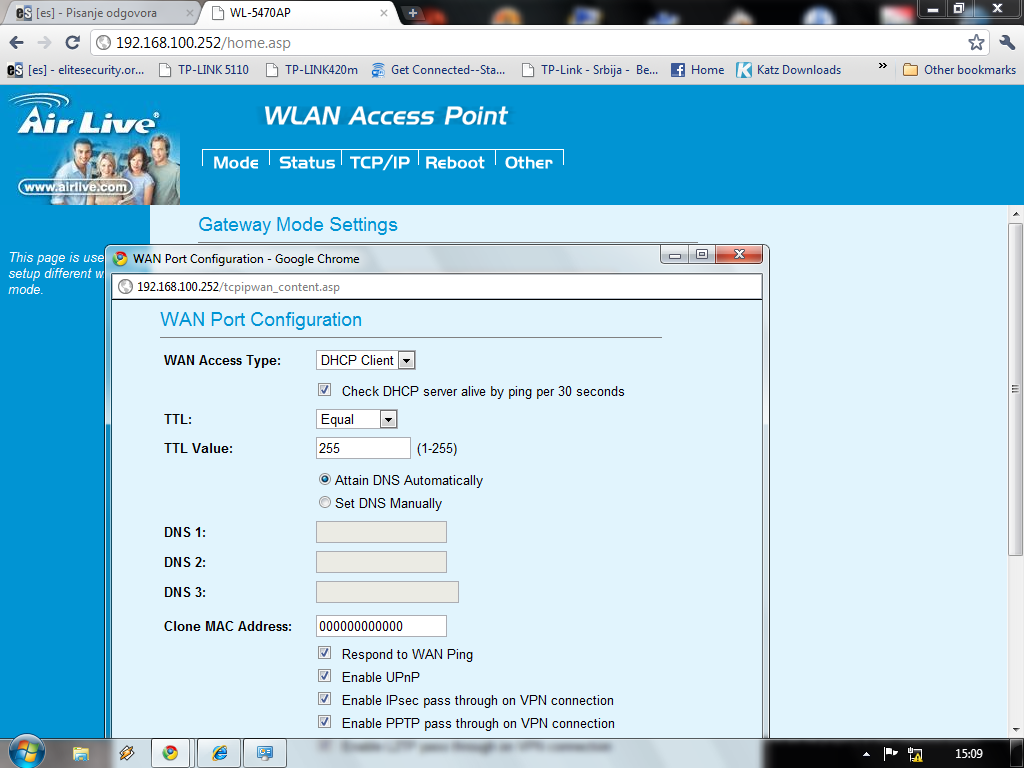This screenshot has height=768, width=1024.
Task: Click the globe icon in the popup address bar
Action: point(125,287)
